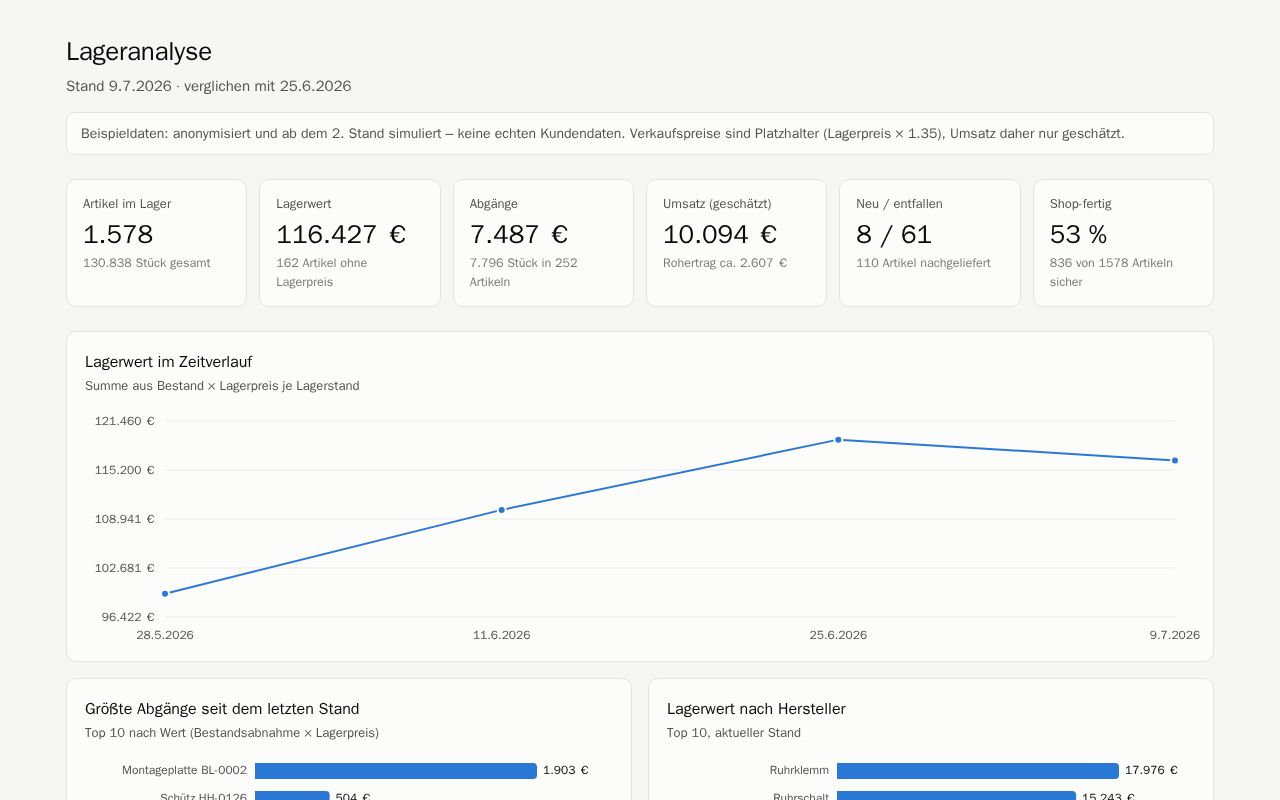Click the '8 / 61' value
The width and height of the screenshot is (1280, 800).
point(894,235)
